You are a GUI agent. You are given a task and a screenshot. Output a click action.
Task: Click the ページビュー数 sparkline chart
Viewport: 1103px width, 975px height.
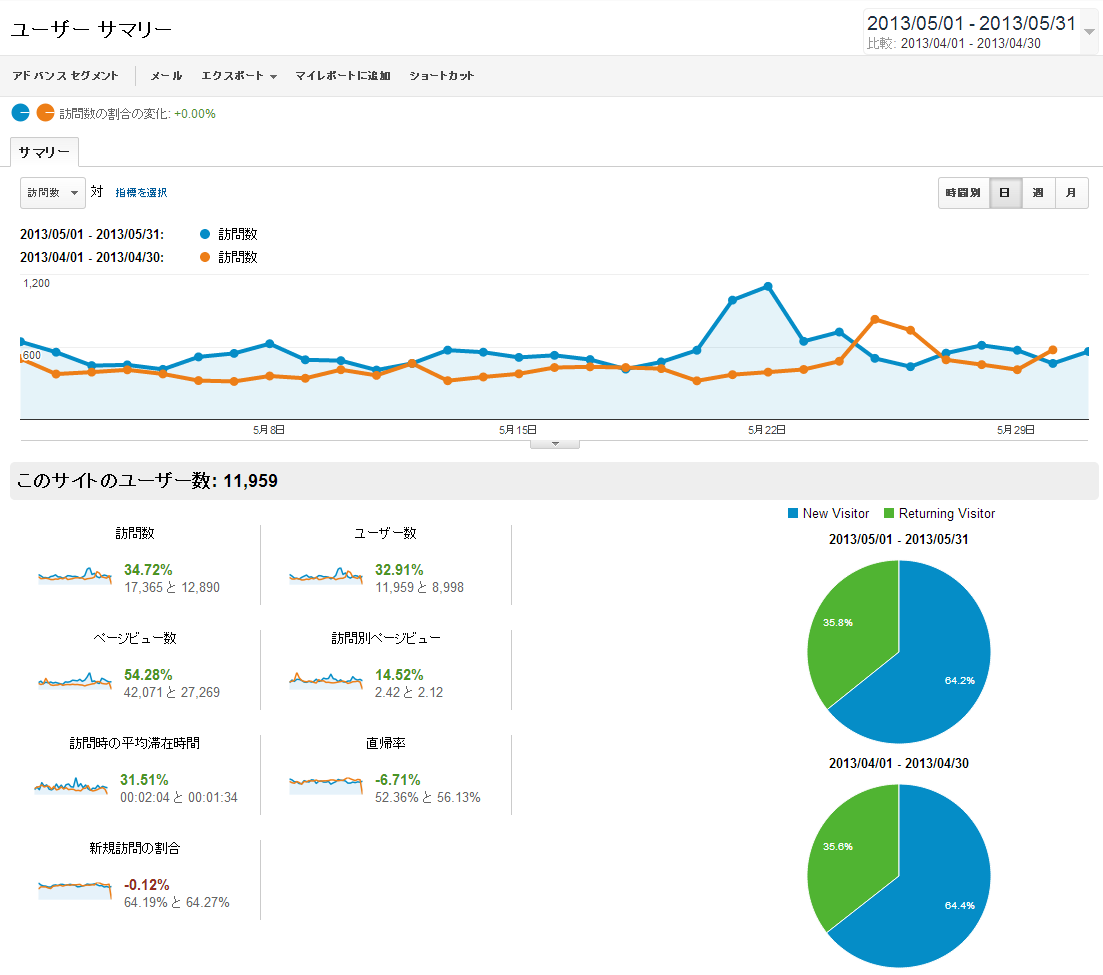(x=75, y=681)
